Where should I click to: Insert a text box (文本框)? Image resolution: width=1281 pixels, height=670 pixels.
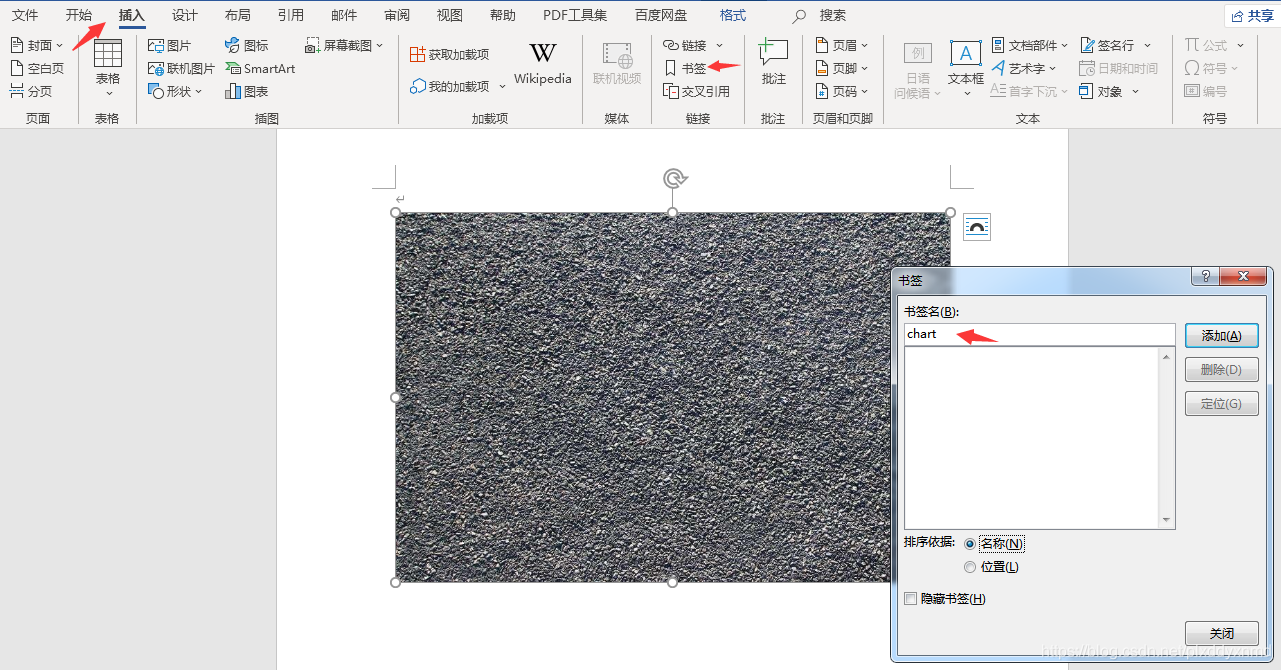966,68
